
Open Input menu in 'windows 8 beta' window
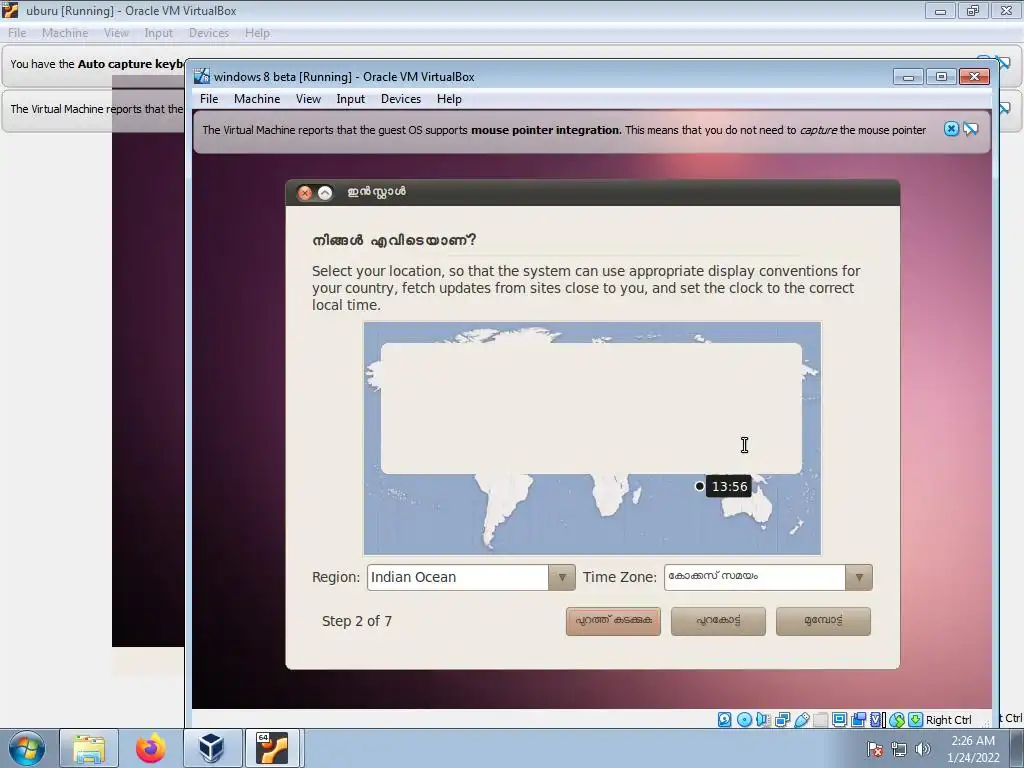click(351, 99)
